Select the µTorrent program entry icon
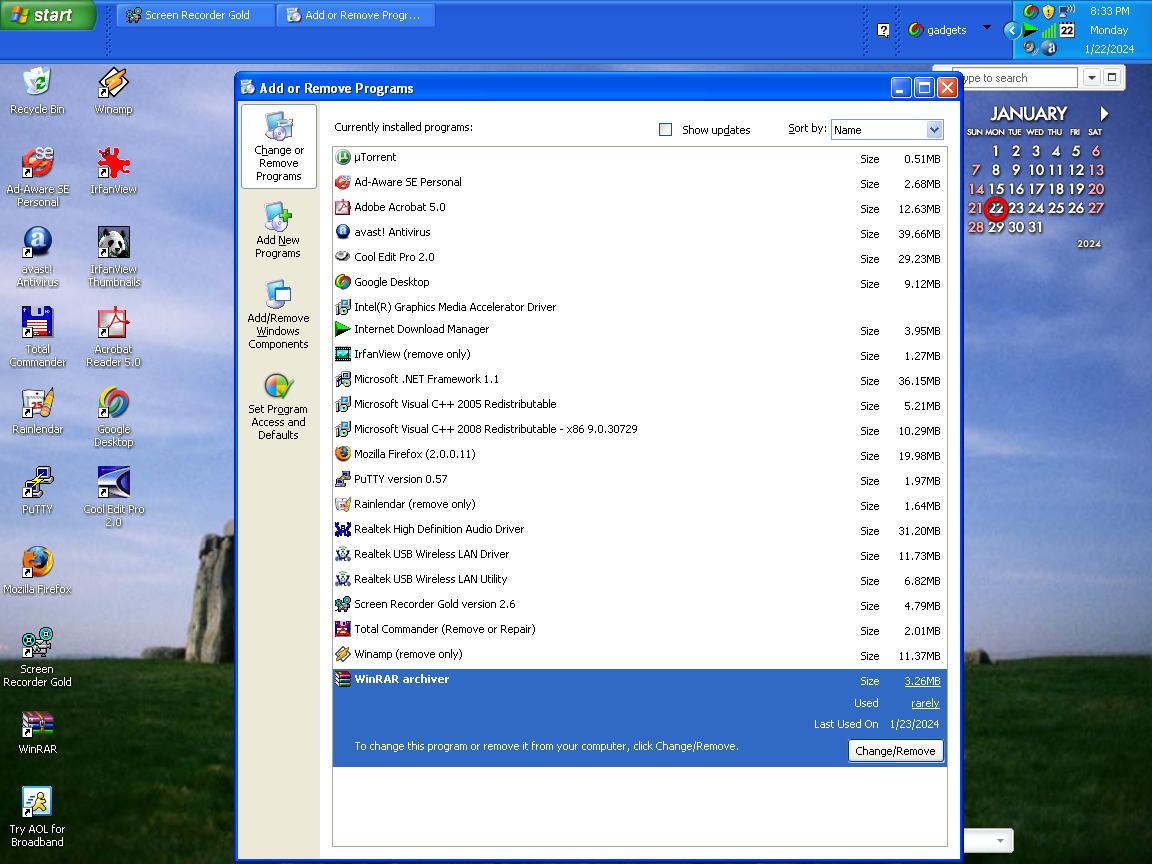The image size is (1152, 864). [x=342, y=157]
